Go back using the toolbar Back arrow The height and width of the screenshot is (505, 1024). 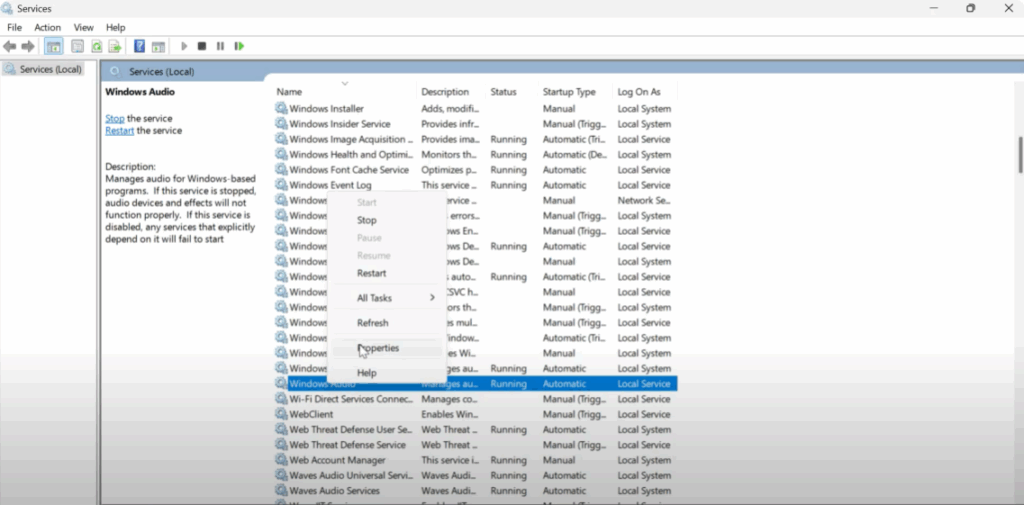point(9,46)
